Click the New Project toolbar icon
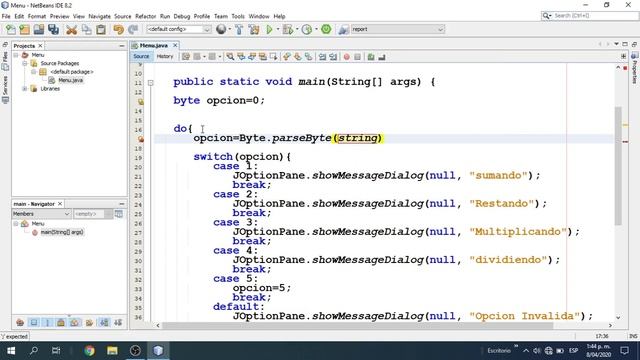This screenshot has height=360, width=640. tap(24, 29)
